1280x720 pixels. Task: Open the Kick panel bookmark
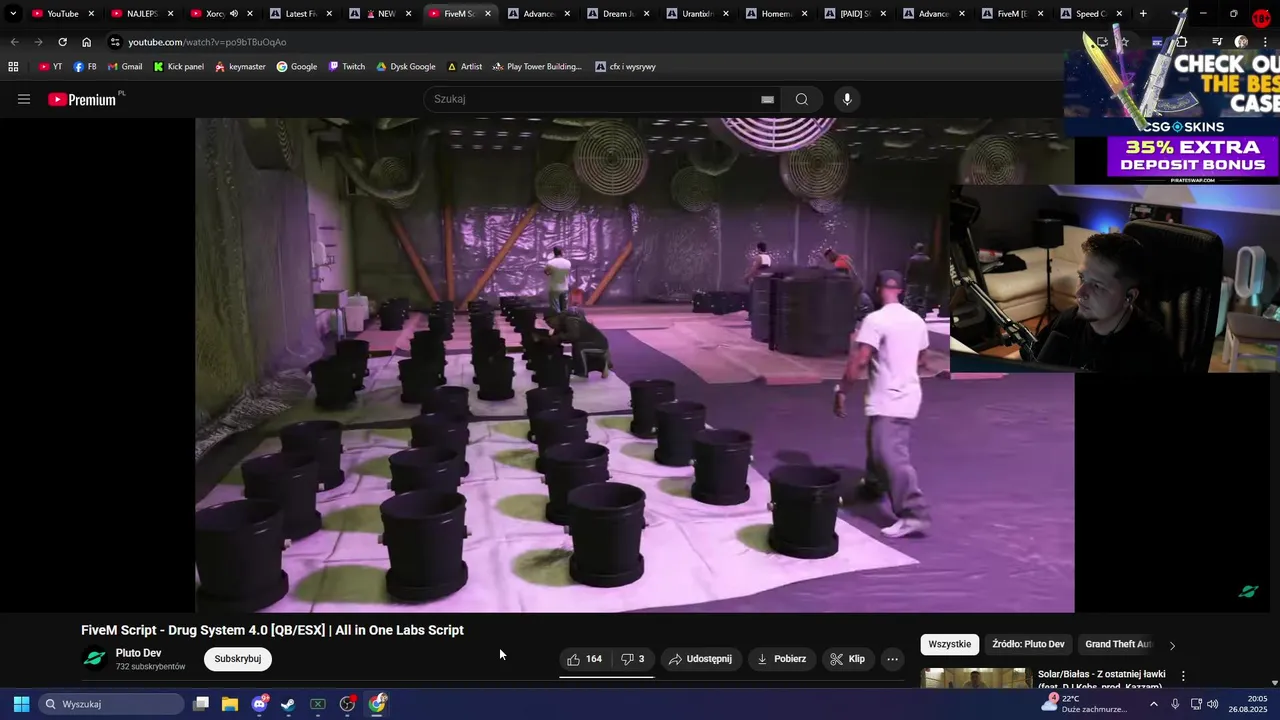(x=178, y=67)
